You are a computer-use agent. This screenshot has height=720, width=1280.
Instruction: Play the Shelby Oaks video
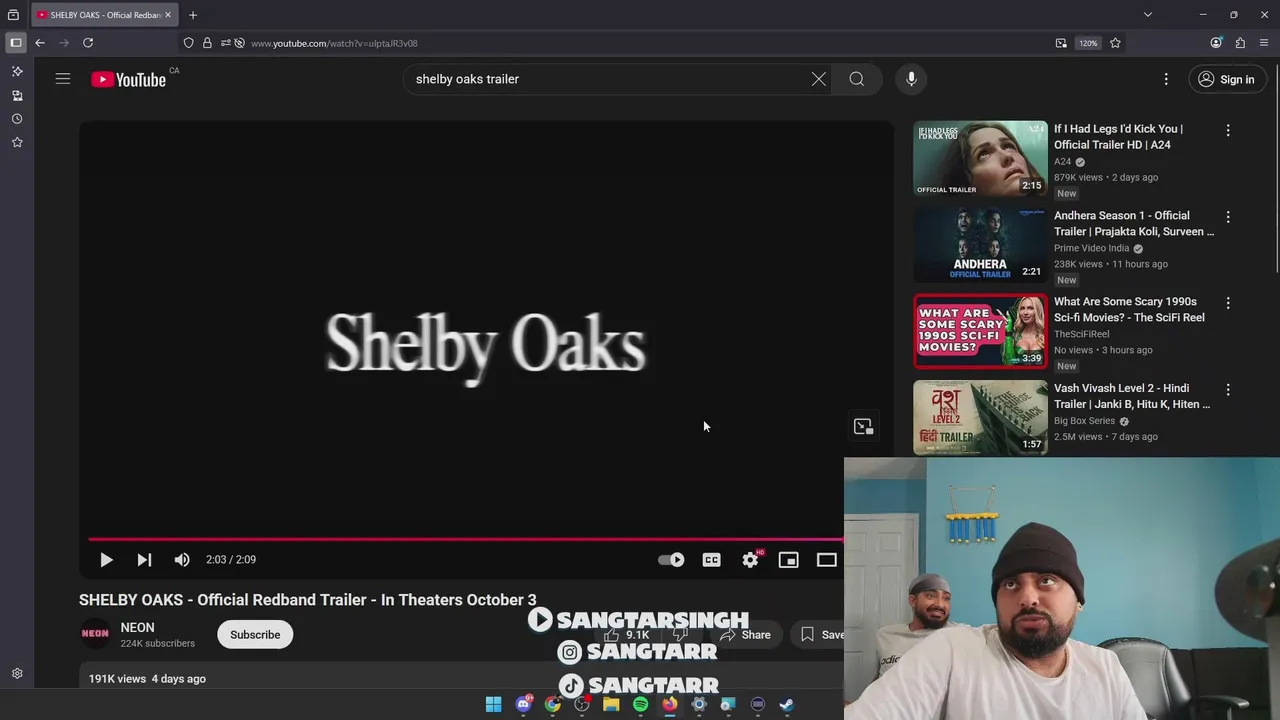coord(106,560)
